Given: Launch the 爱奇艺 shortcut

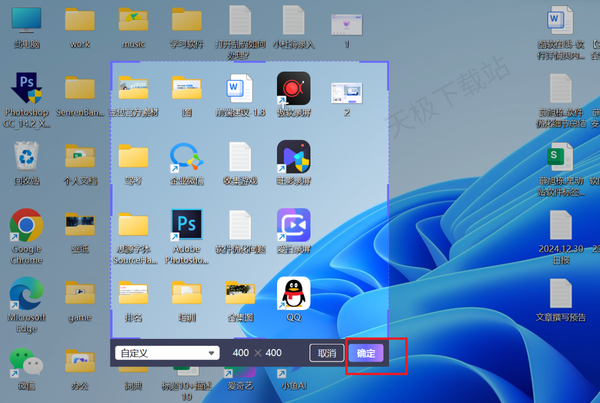Looking at the screenshot, I should click(x=240, y=372).
